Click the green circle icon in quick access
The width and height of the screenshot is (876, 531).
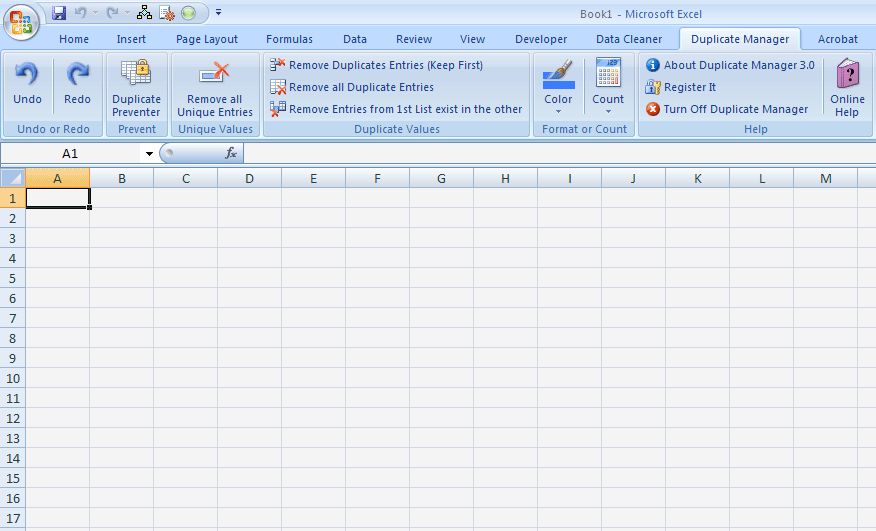189,13
